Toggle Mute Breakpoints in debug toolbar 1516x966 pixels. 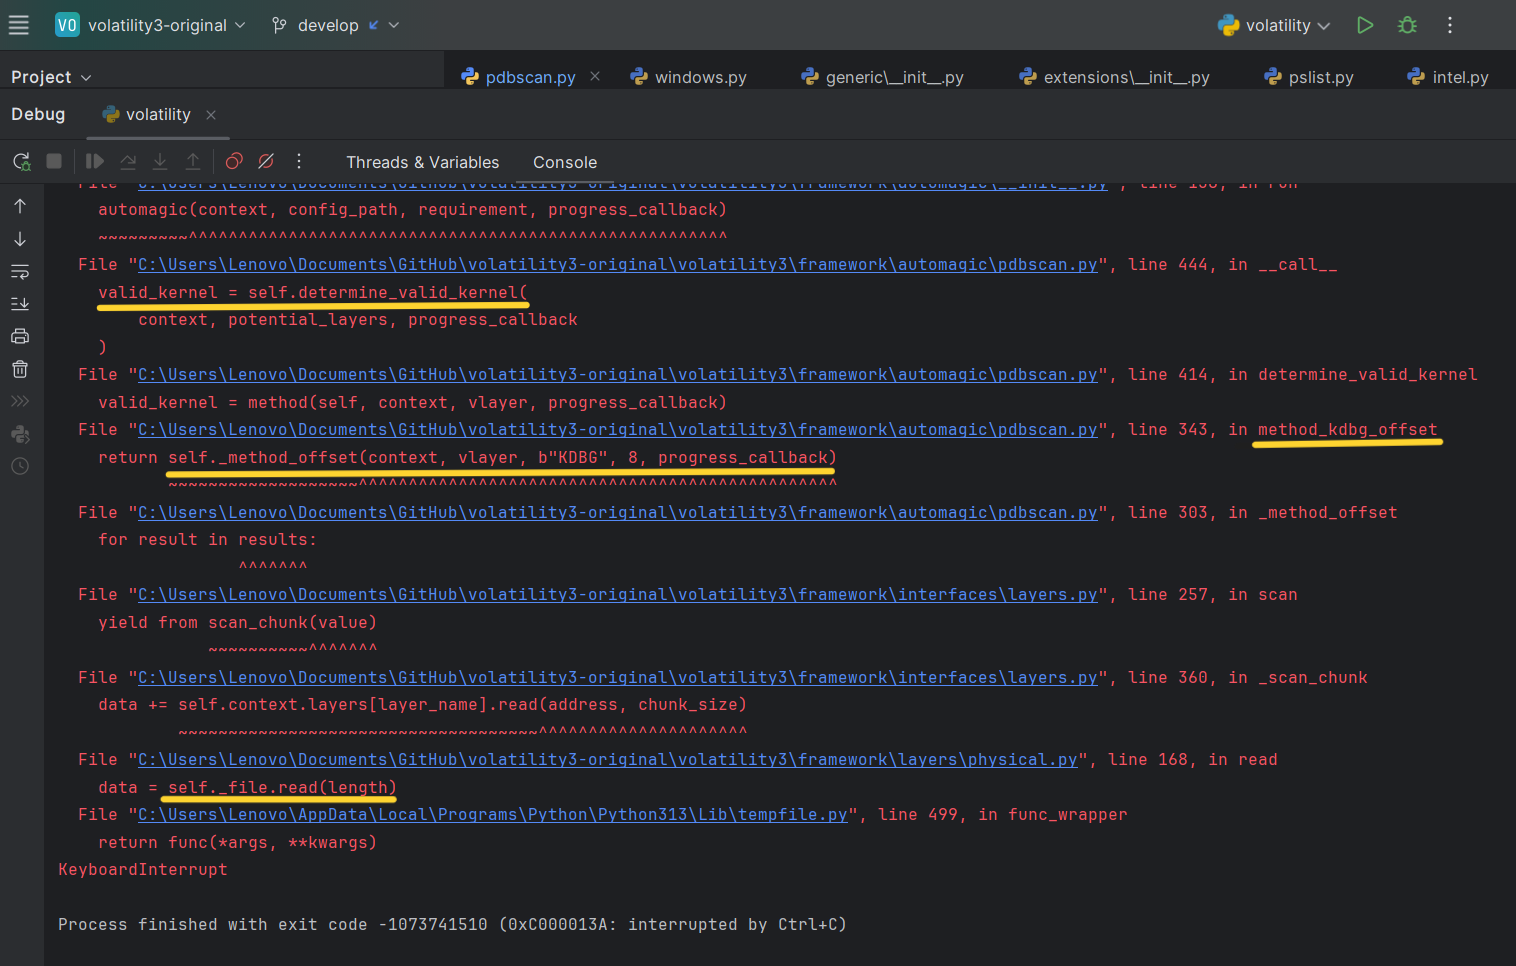pyautogui.click(x=266, y=161)
